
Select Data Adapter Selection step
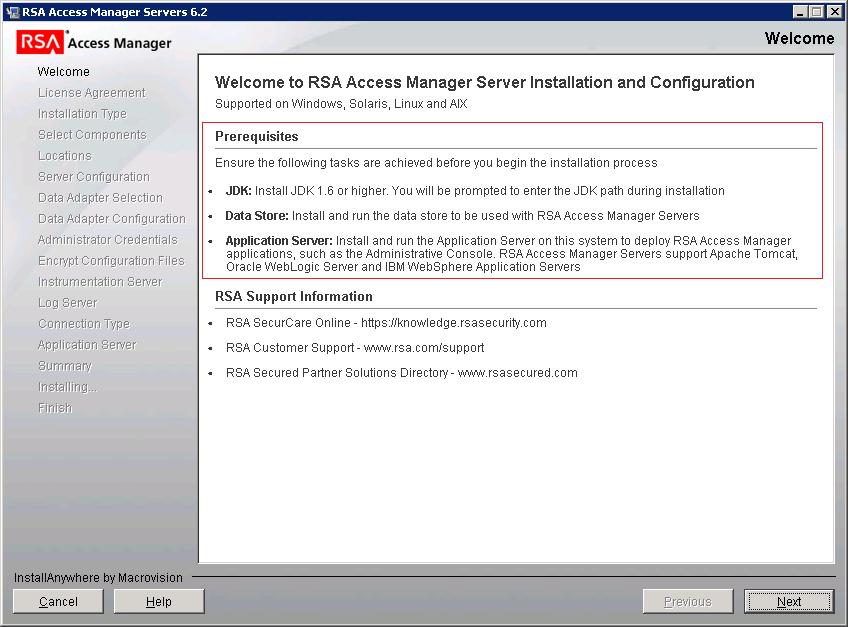coord(98,197)
